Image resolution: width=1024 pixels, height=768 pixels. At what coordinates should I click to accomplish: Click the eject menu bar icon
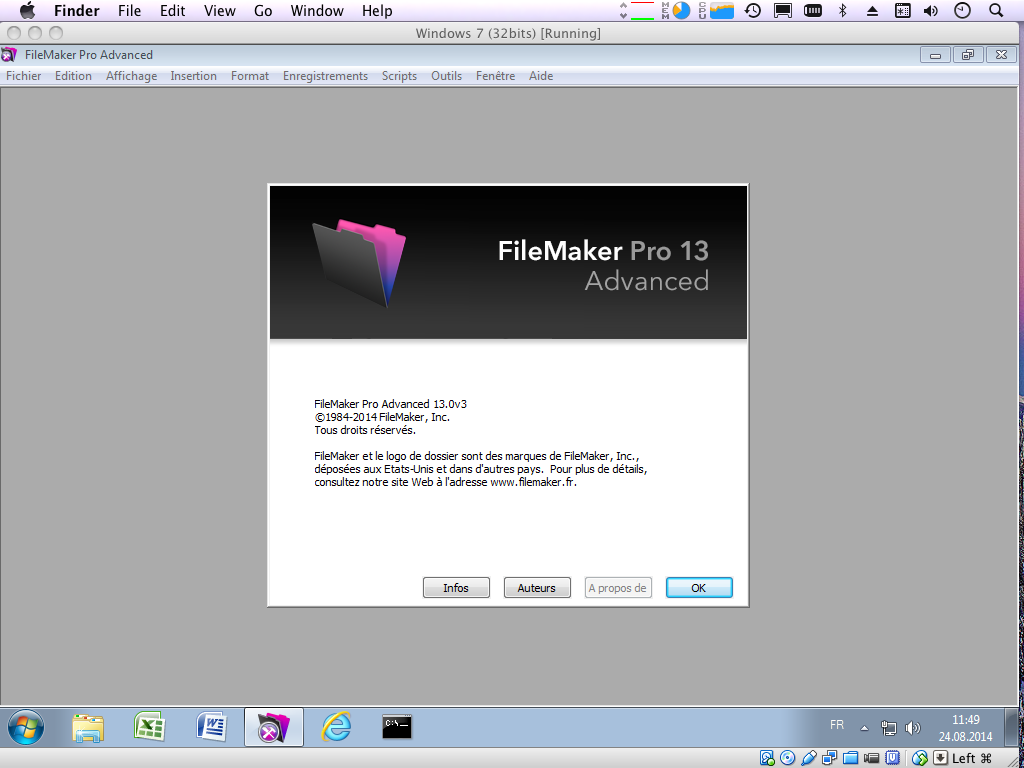pos(872,10)
